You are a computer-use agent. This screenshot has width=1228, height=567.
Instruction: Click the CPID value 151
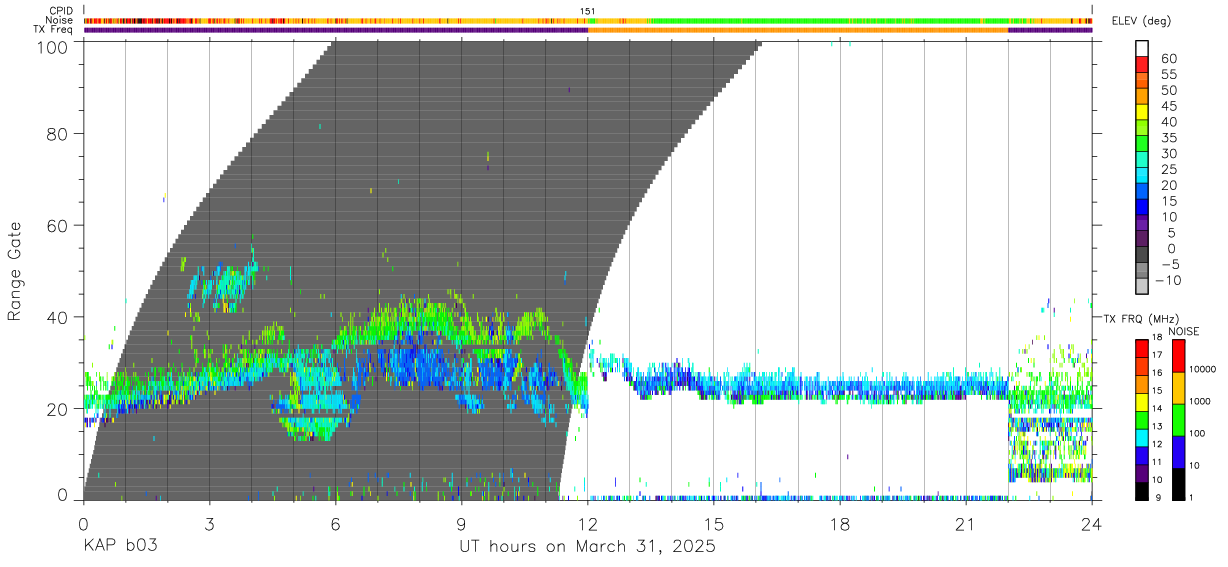click(588, 11)
